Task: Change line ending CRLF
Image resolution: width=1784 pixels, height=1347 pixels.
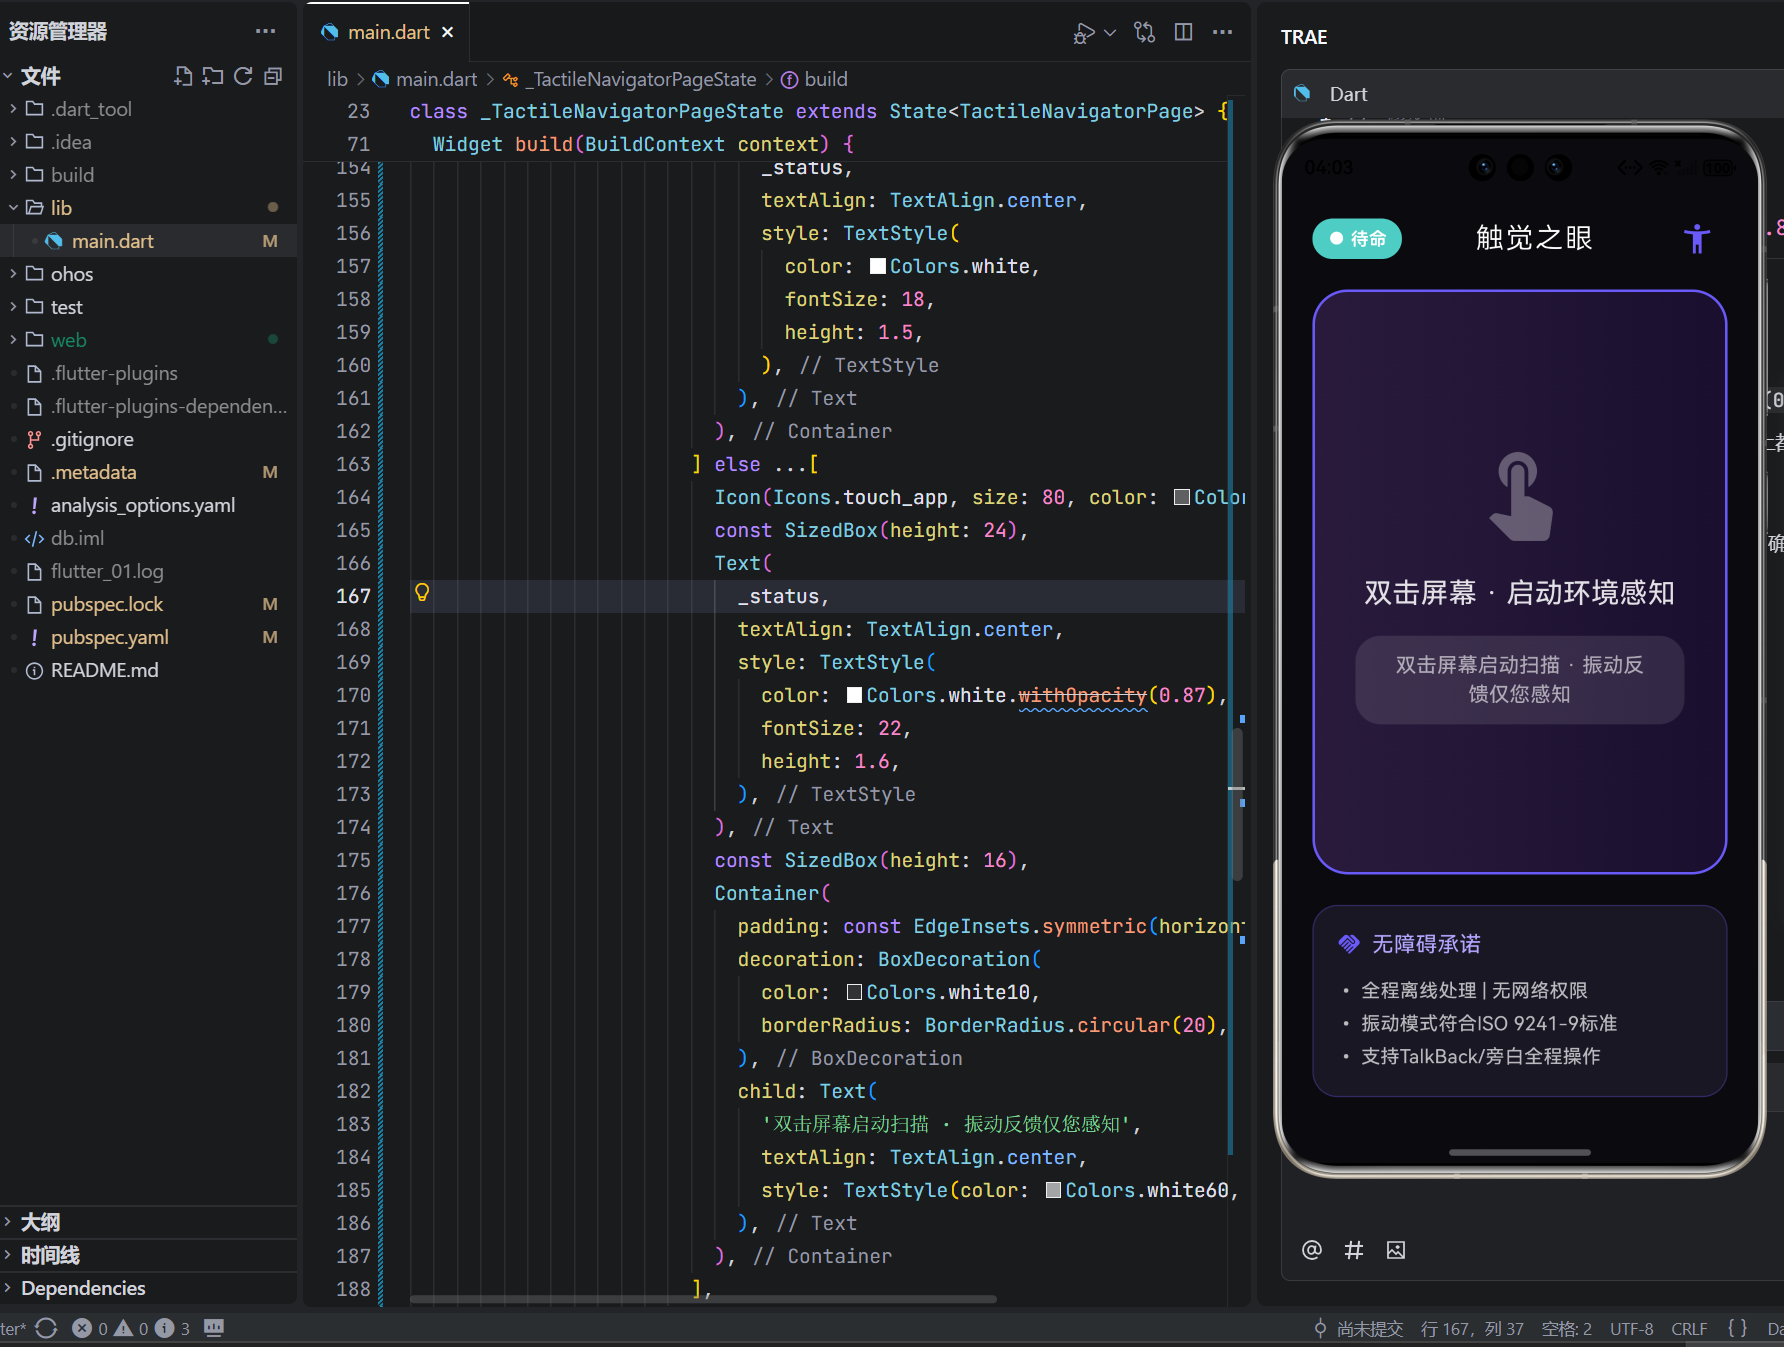Action: point(1689,1329)
